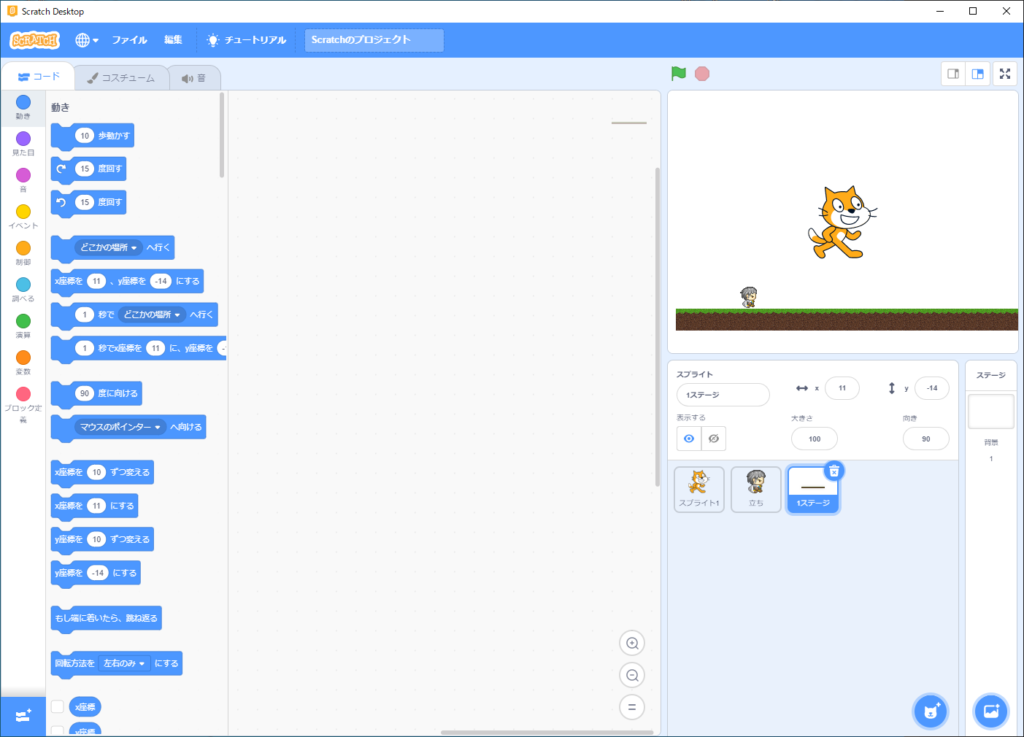Zoom in on the code workspace
Screen dimensions: 1024x737
pyautogui.click(x=632, y=642)
